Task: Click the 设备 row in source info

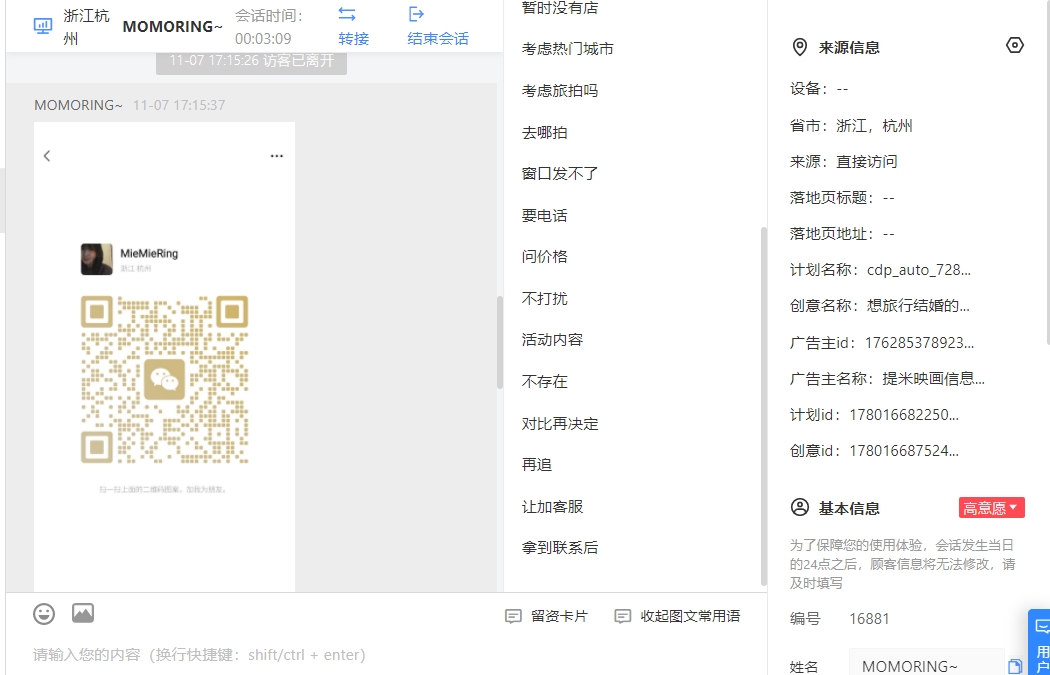Action: point(819,89)
